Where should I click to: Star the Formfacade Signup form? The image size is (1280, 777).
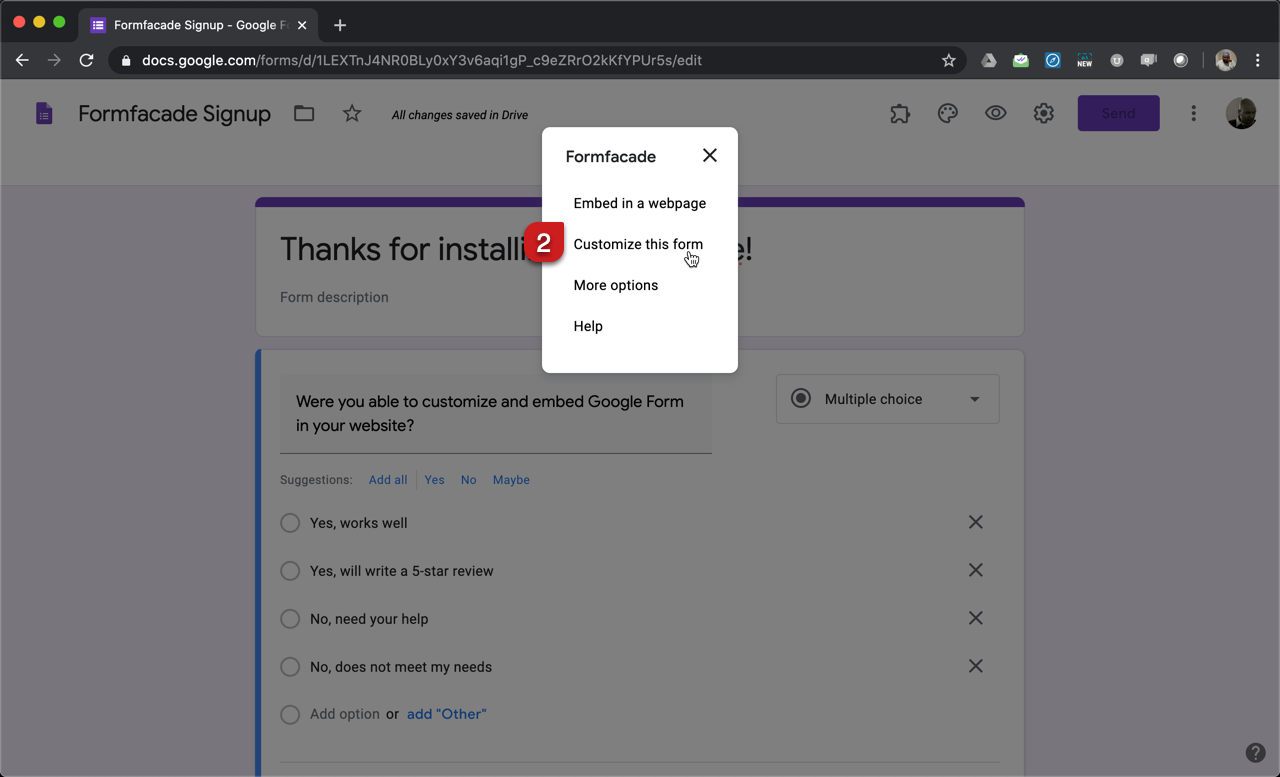coord(352,113)
